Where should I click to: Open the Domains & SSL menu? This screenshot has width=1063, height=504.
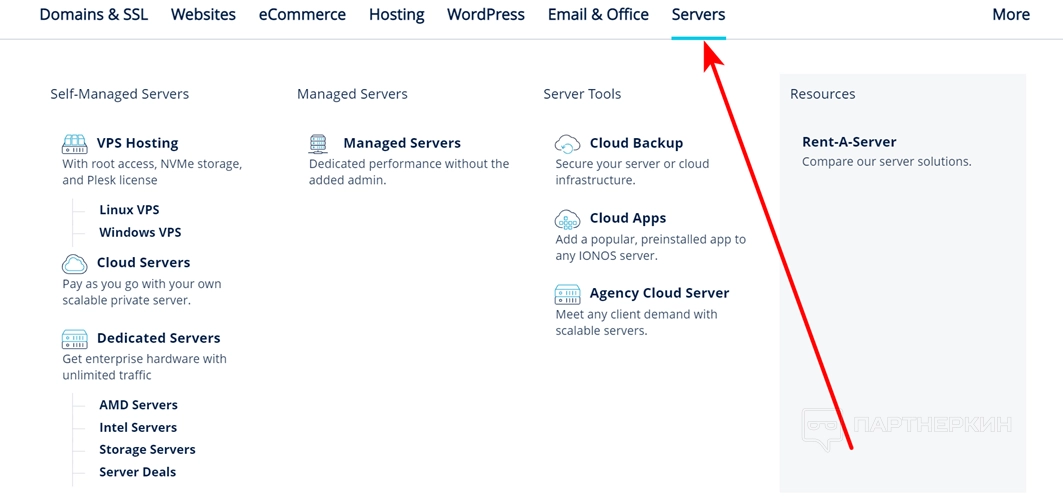pyautogui.click(x=94, y=14)
